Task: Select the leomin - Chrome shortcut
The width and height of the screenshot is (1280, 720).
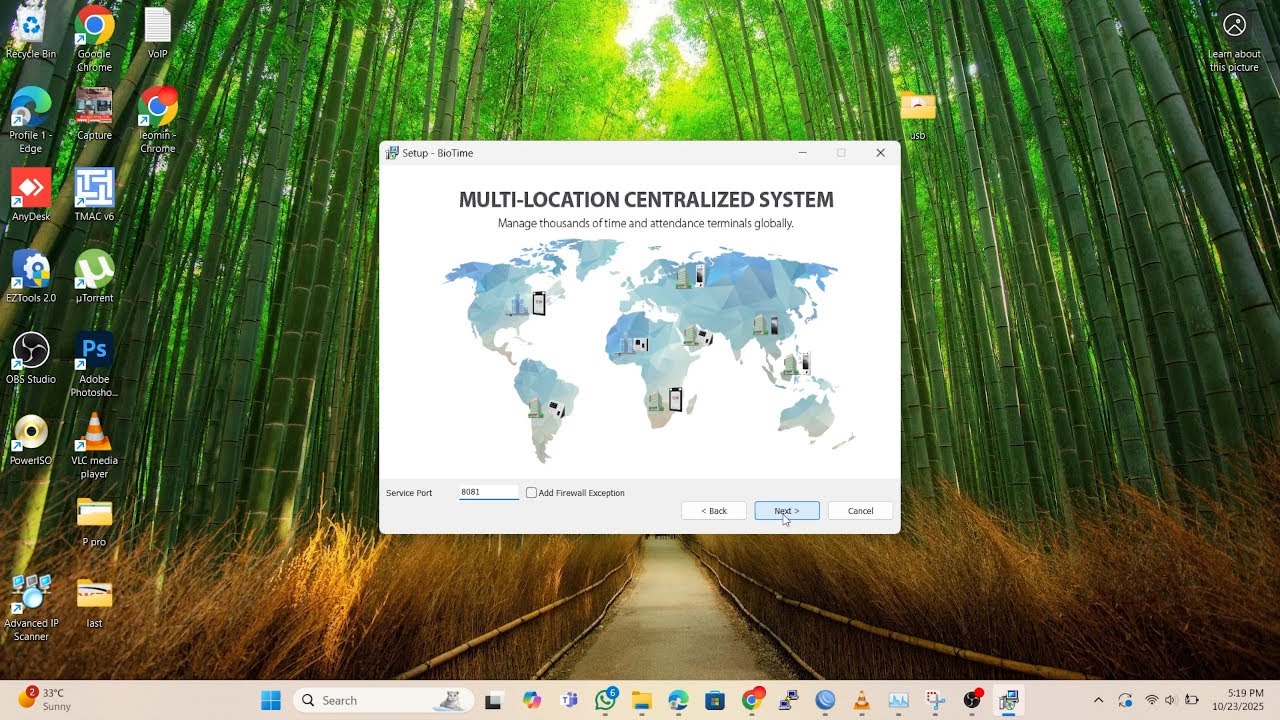Action: 157,120
